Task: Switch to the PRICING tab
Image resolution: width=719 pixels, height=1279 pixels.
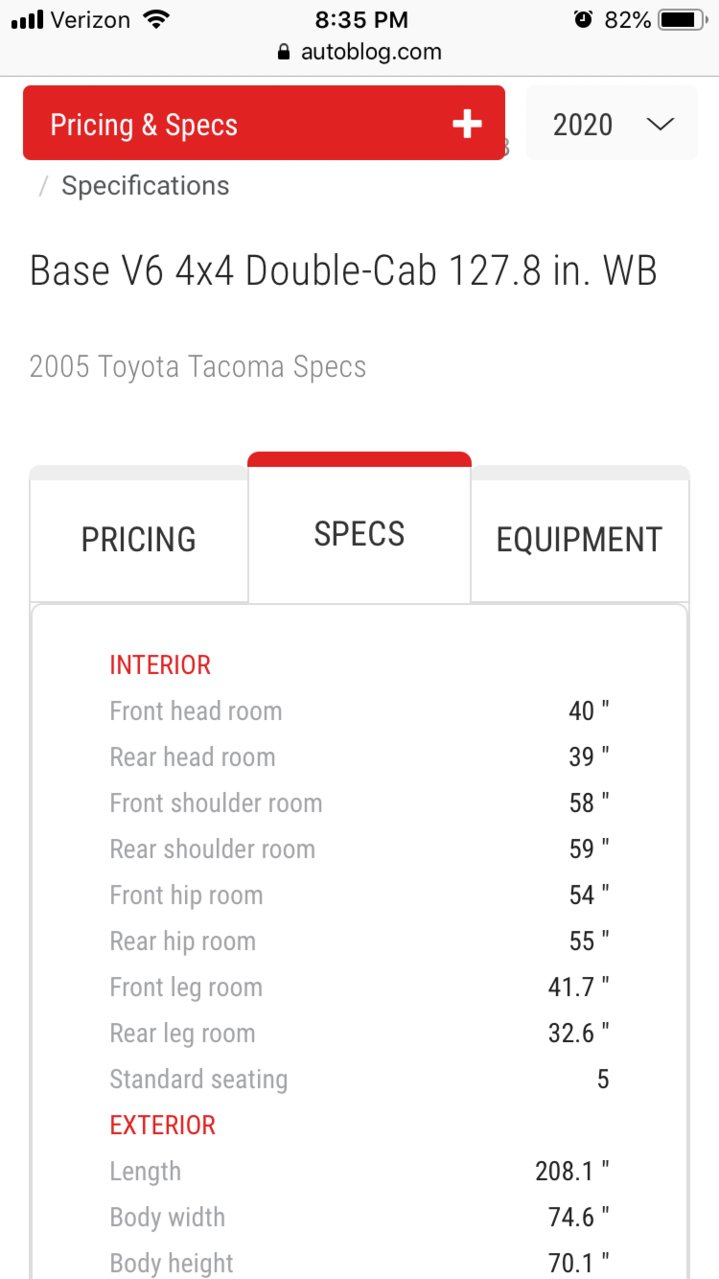Action: [139, 540]
